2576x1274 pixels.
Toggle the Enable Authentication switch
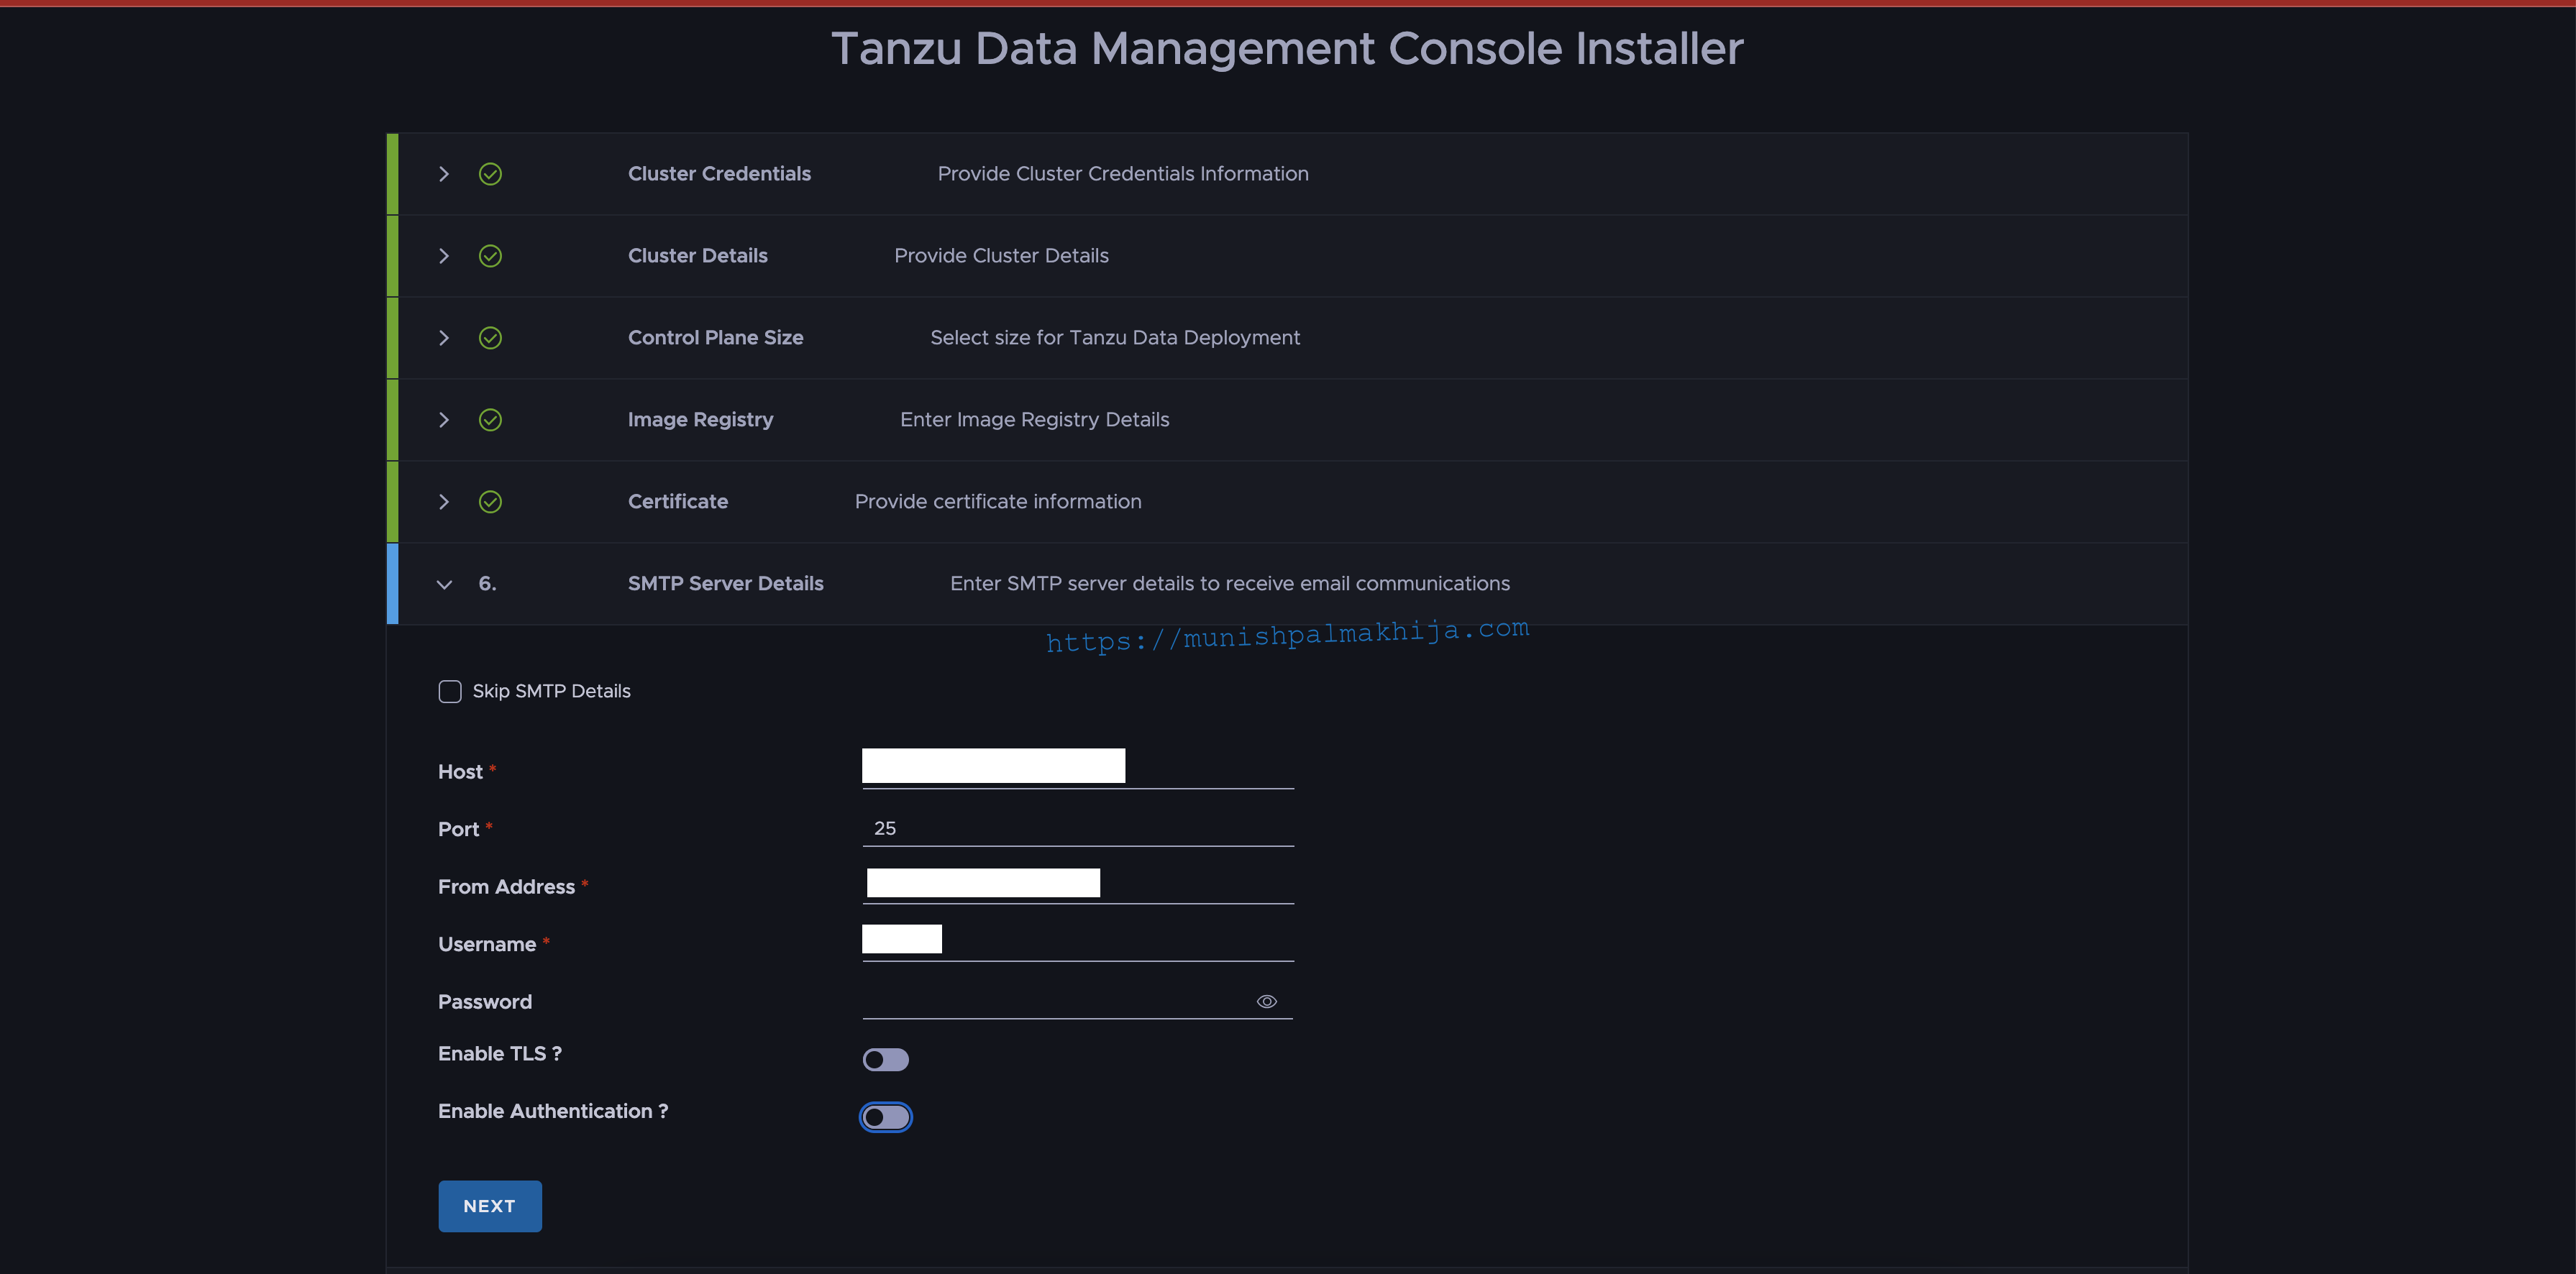[x=886, y=1117]
